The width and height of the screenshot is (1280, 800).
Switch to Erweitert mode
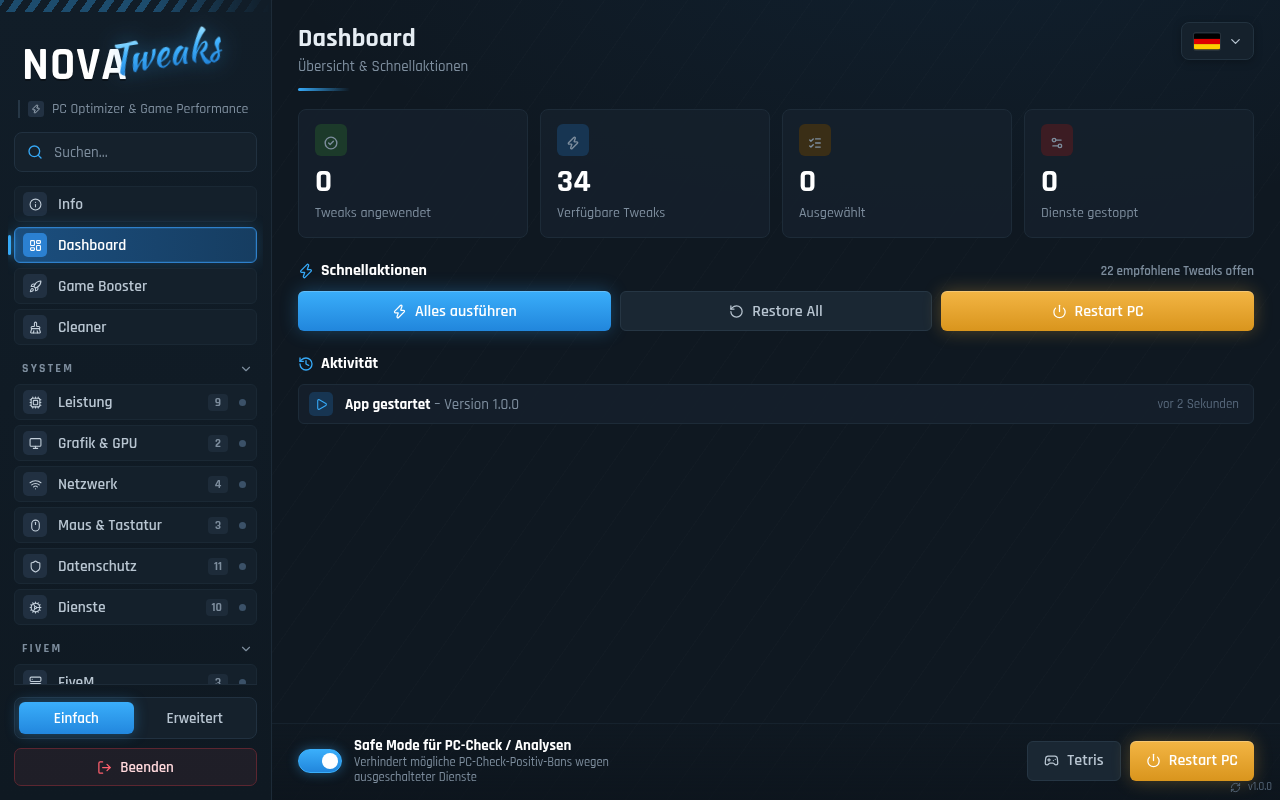[x=194, y=718]
